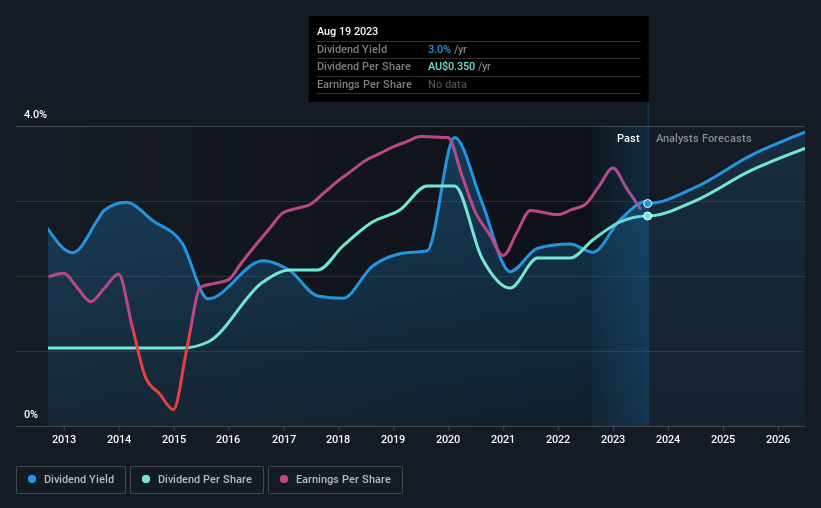Click the teal Dividend Per Share legend dot
Viewport: 821px width, 508px height.
[x=146, y=479]
